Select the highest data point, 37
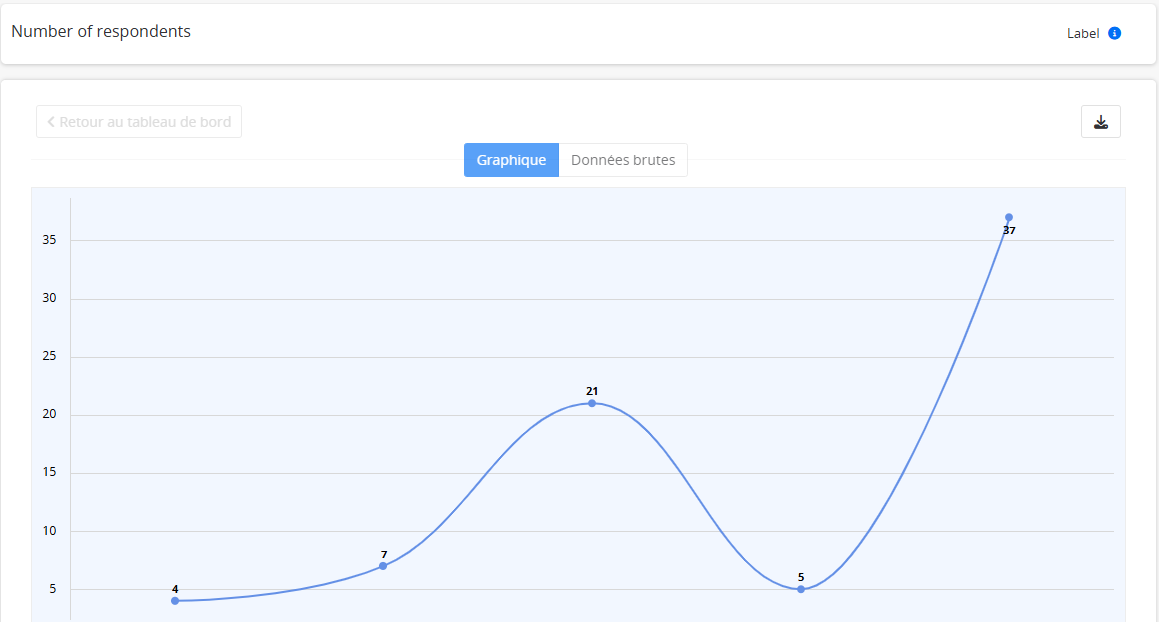The image size is (1159, 622). tap(1009, 217)
